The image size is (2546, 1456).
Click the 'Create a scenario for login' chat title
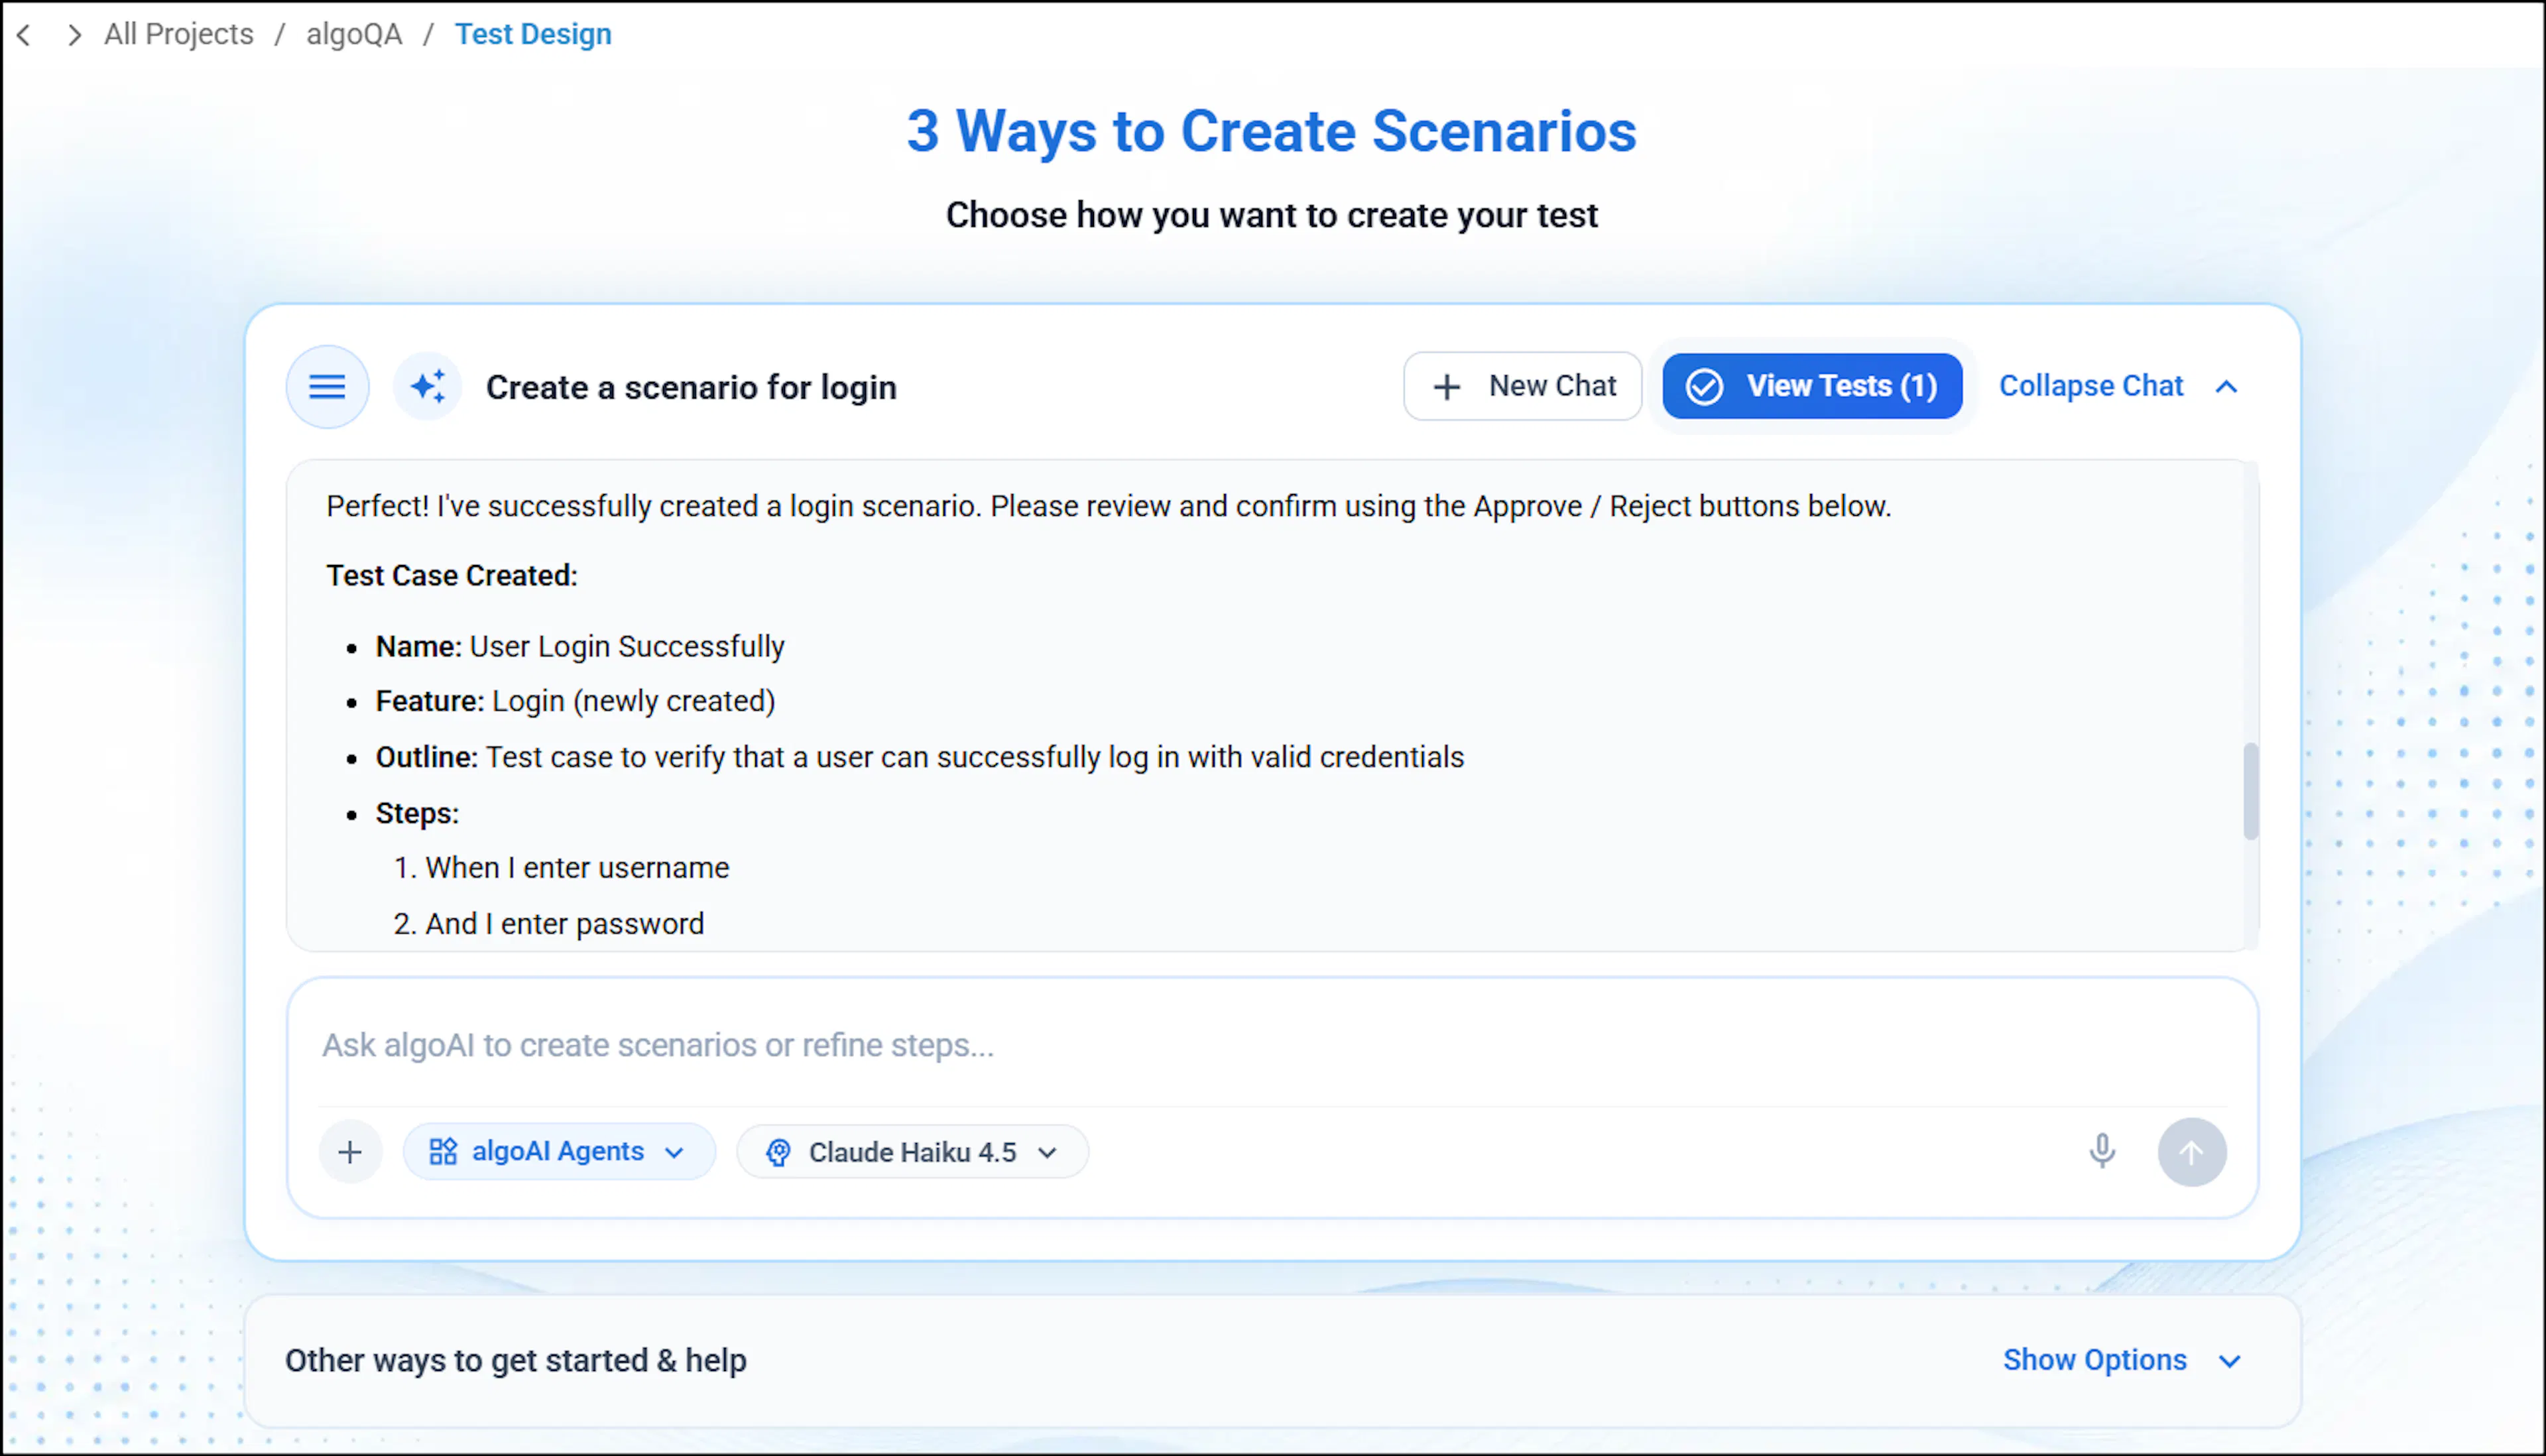[691, 387]
